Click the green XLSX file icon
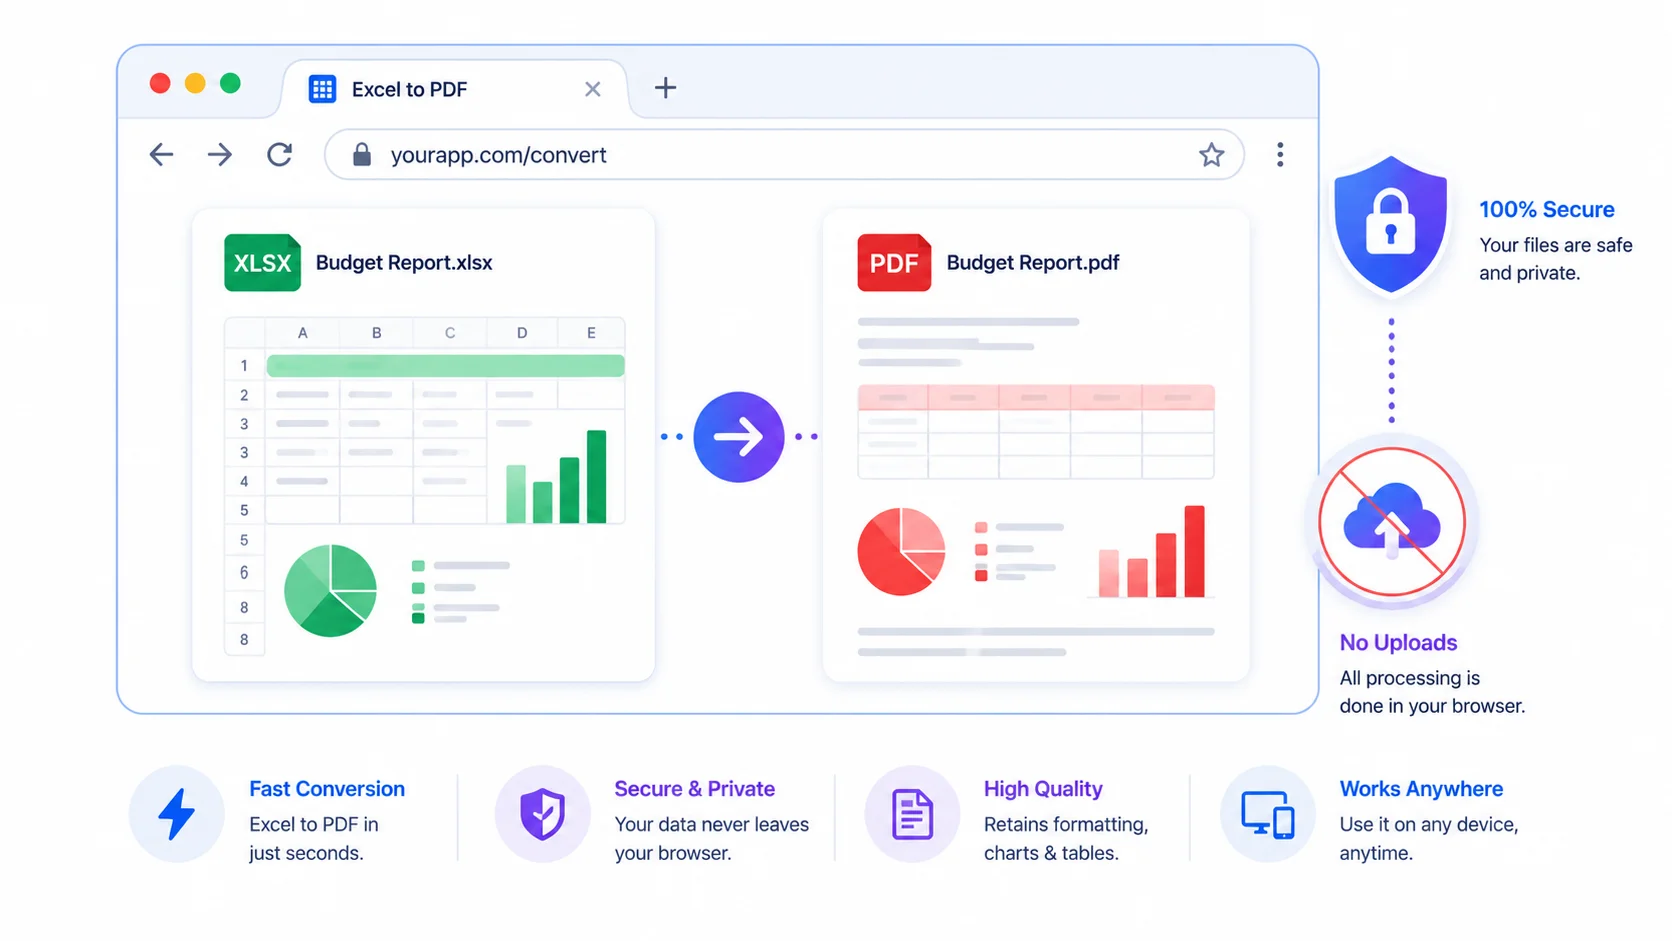The height and width of the screenshot is (941, 1672). point(262,262)
